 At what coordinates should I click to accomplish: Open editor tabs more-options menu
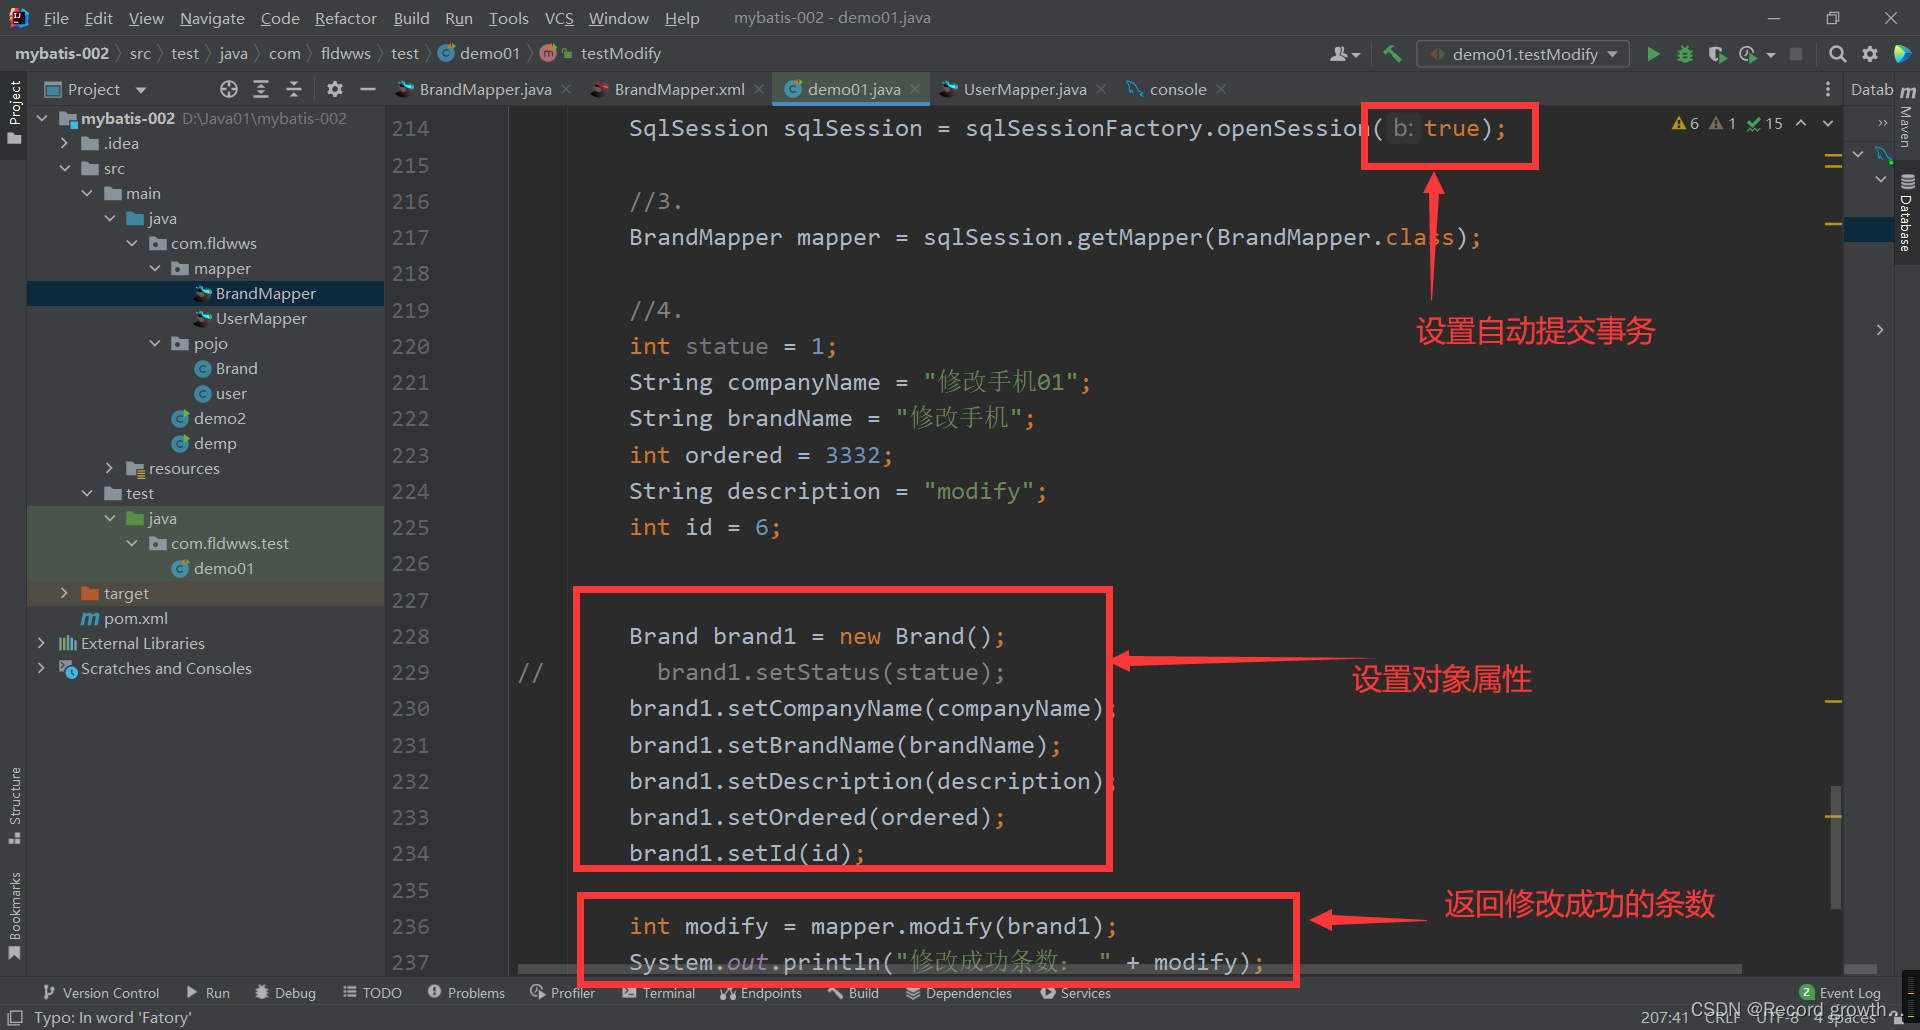point(1828,89)
